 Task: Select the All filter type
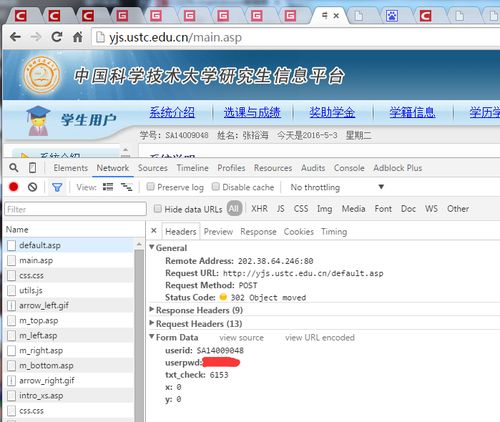coord(234,209)
